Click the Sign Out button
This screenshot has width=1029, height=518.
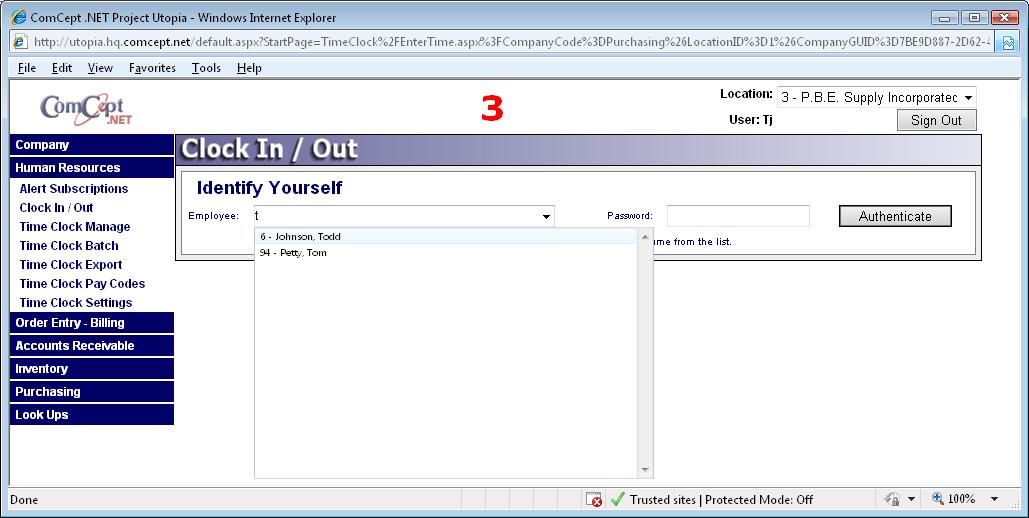(x=936, y=120)
